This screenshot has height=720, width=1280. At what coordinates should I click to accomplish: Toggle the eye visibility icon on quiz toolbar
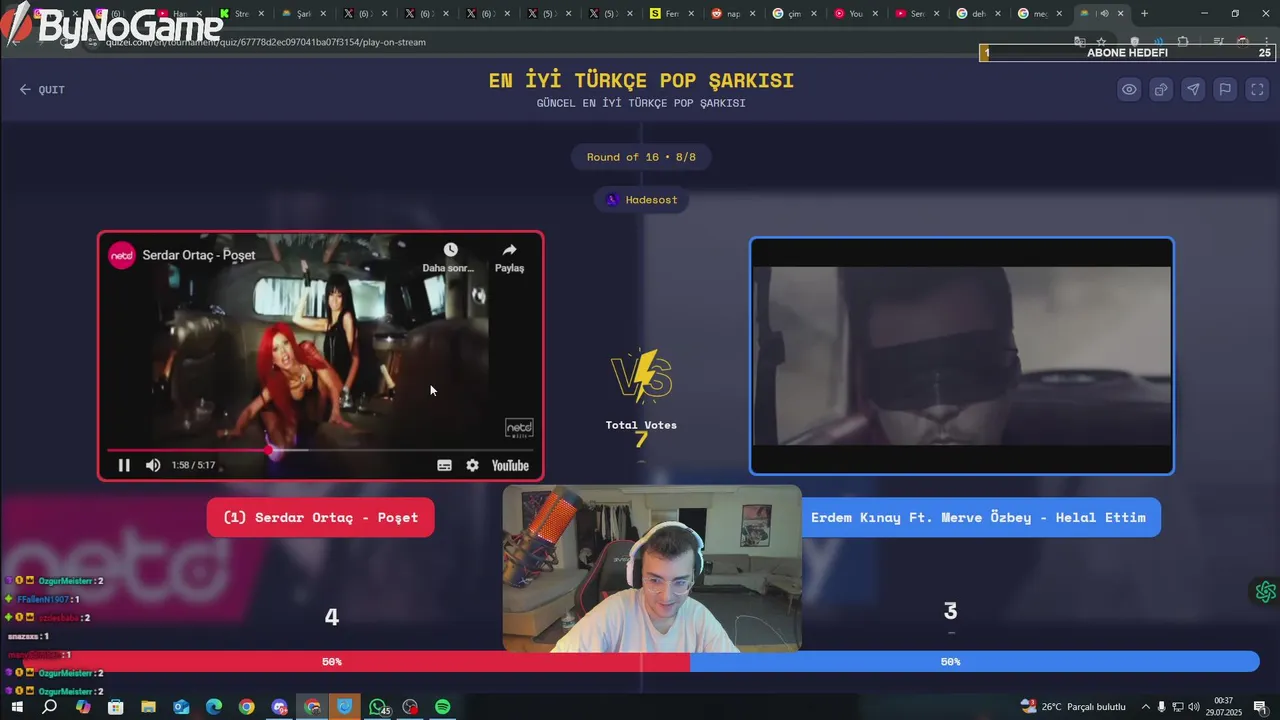[1129, 89]
